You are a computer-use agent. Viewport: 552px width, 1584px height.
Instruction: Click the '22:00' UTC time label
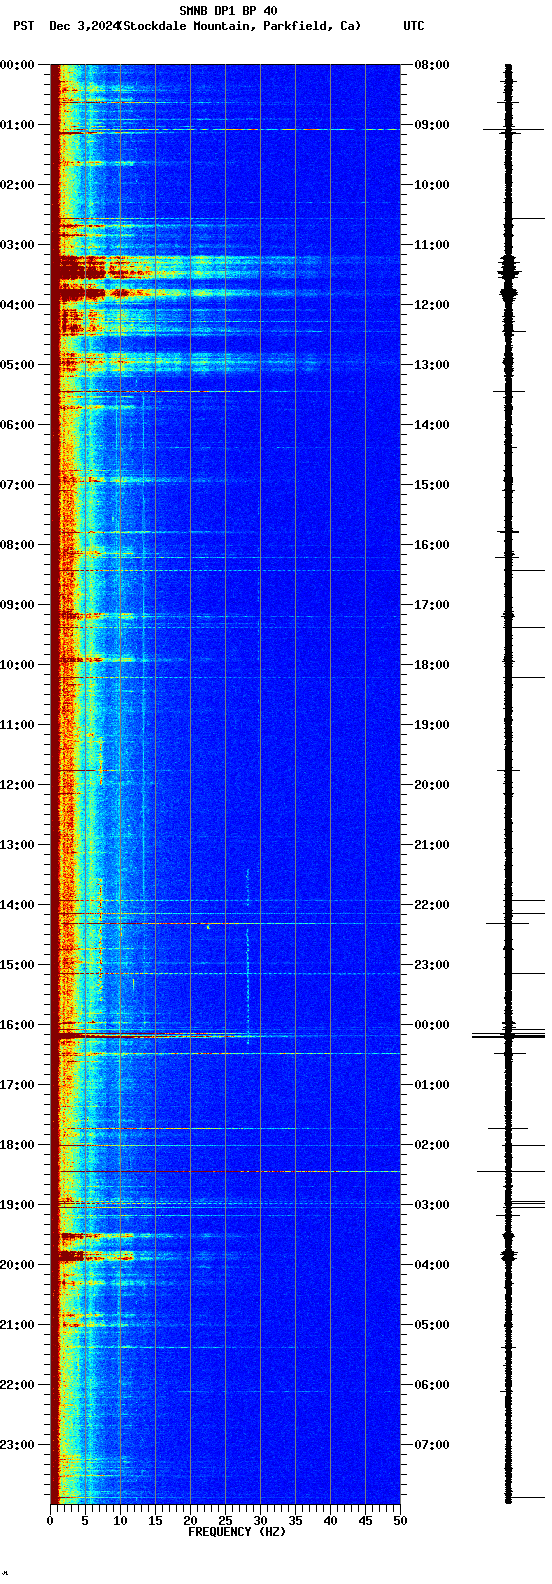click(x=432, y=905)
